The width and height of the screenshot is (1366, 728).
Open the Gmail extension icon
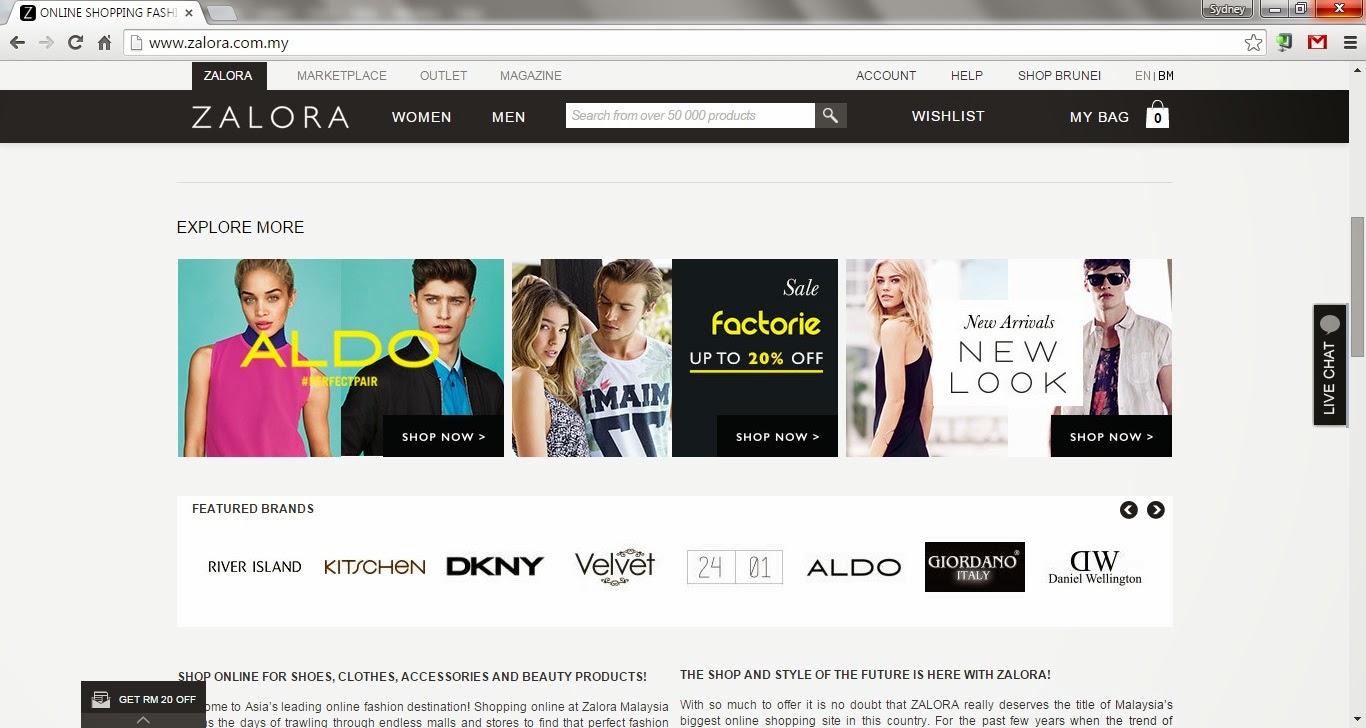coord(1317,42)
